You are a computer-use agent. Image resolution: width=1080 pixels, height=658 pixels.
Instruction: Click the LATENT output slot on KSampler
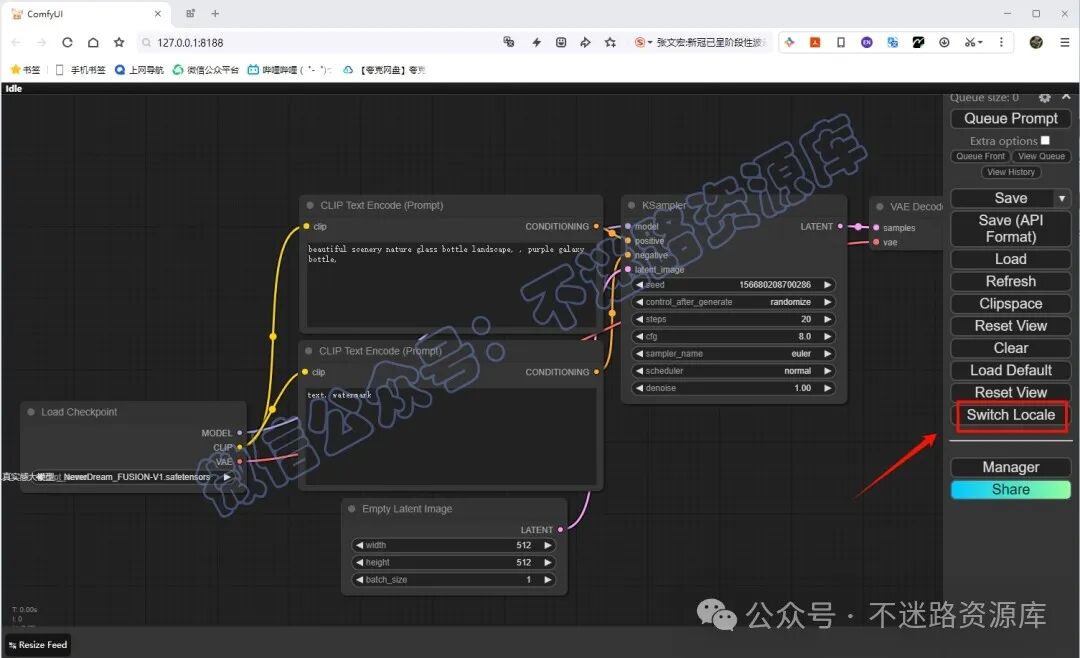click(840, 226)
